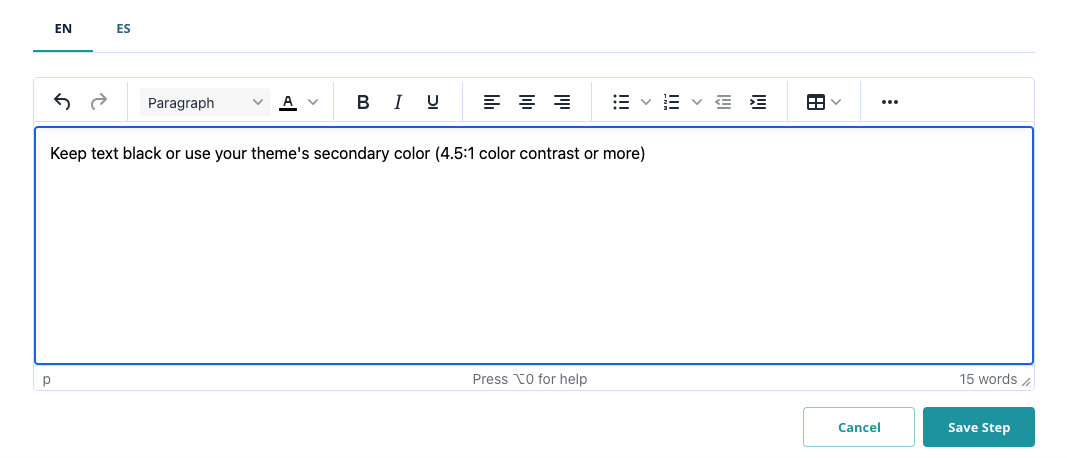The image size is (1067, 458).
Task: Toggle bold formatting
Action: pyautogui.click(x=363, y=102)
